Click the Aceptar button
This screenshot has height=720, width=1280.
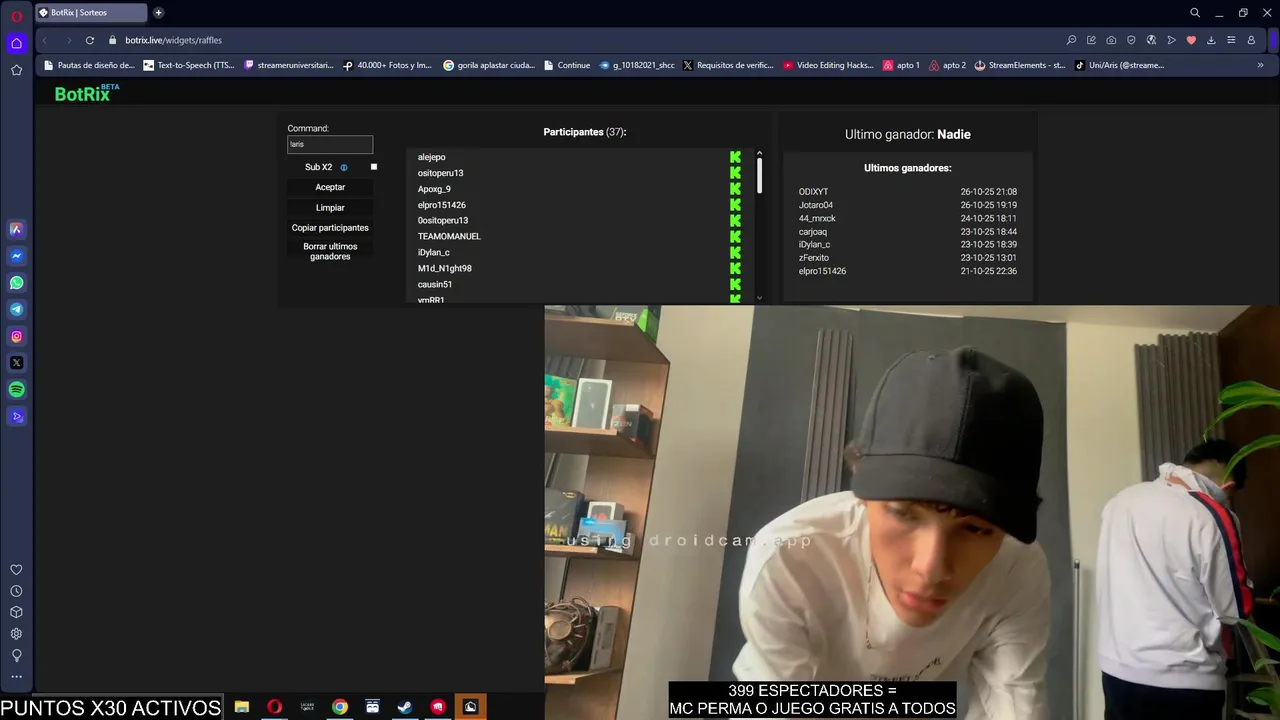coord(330,187)
